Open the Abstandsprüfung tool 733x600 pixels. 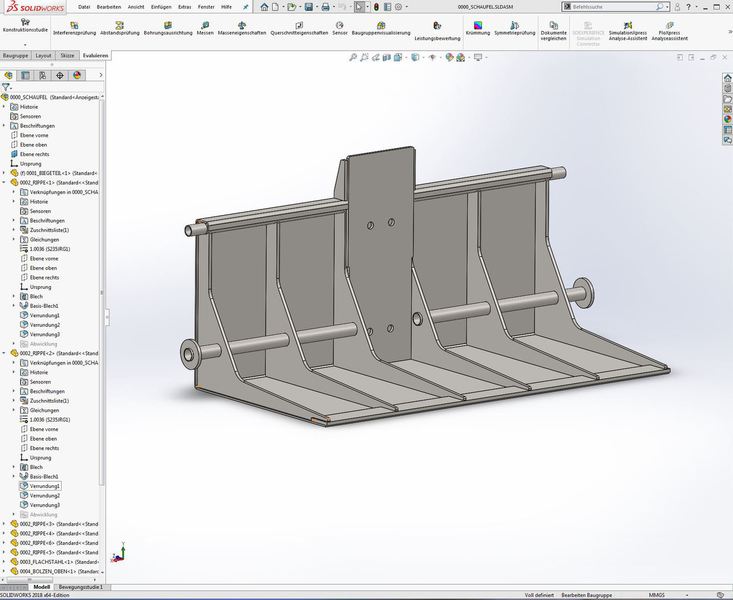click(120, 29)
